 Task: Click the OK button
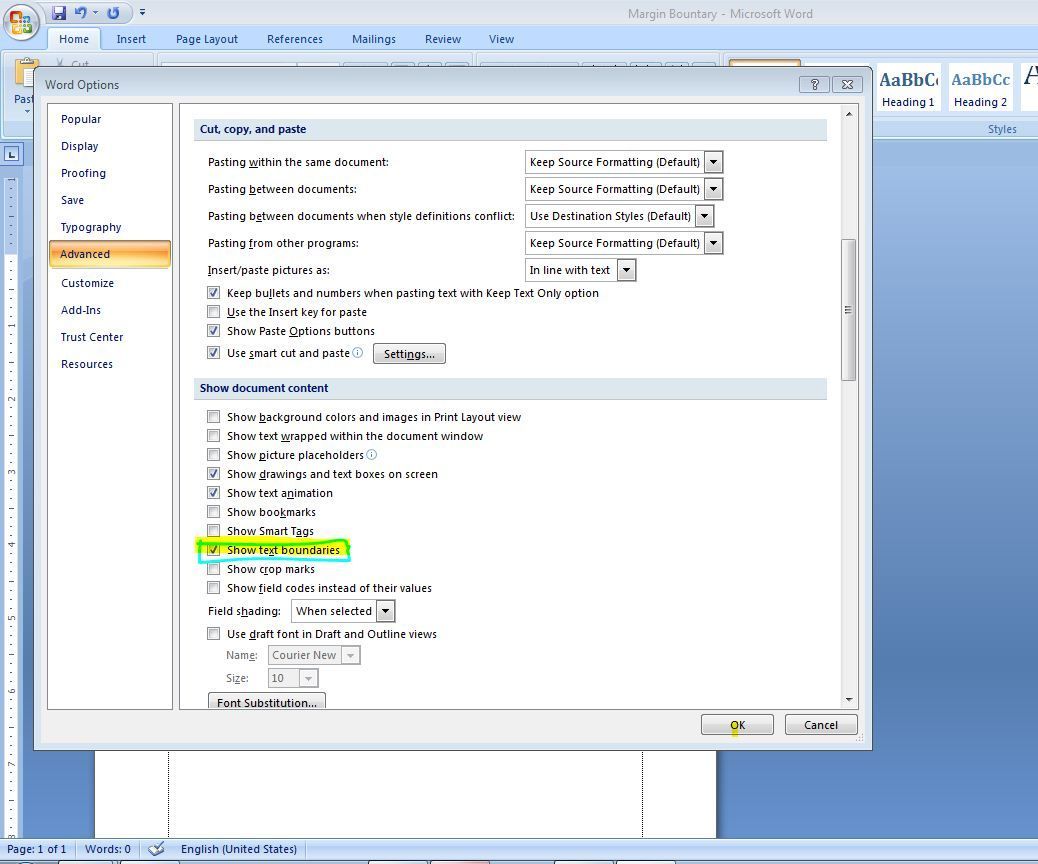(737, 724)
